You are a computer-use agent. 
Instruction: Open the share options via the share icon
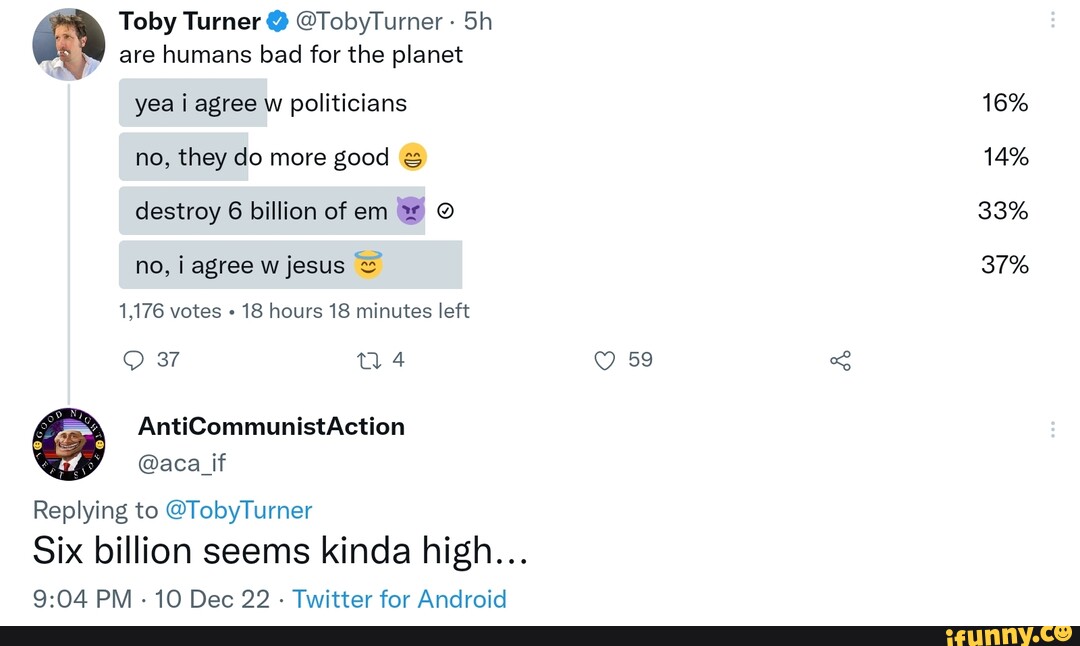[840, 360]
